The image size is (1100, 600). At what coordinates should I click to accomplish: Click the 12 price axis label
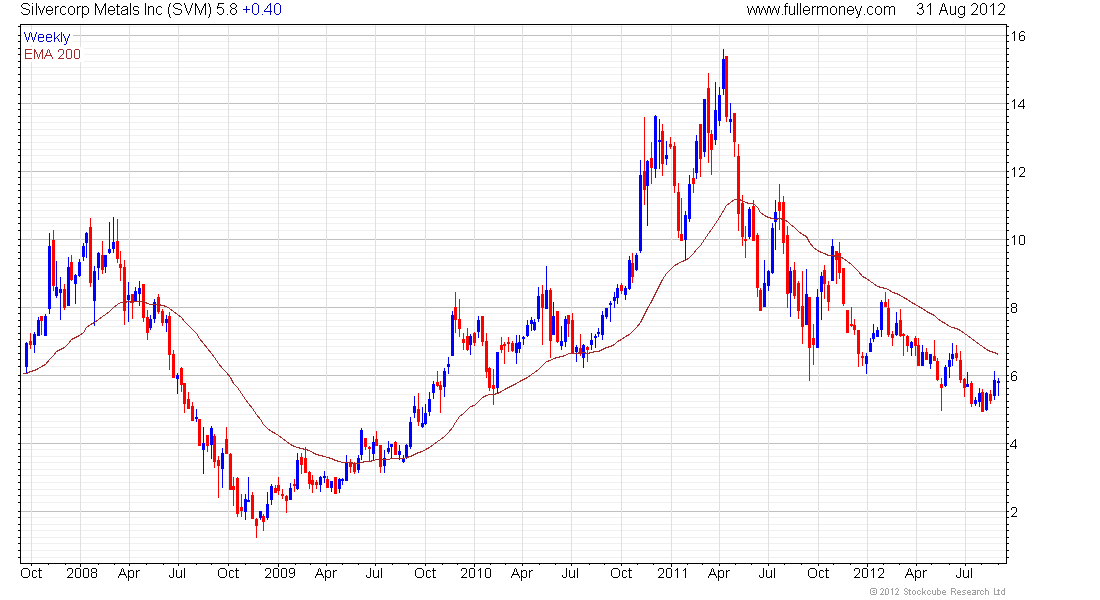1017,173
